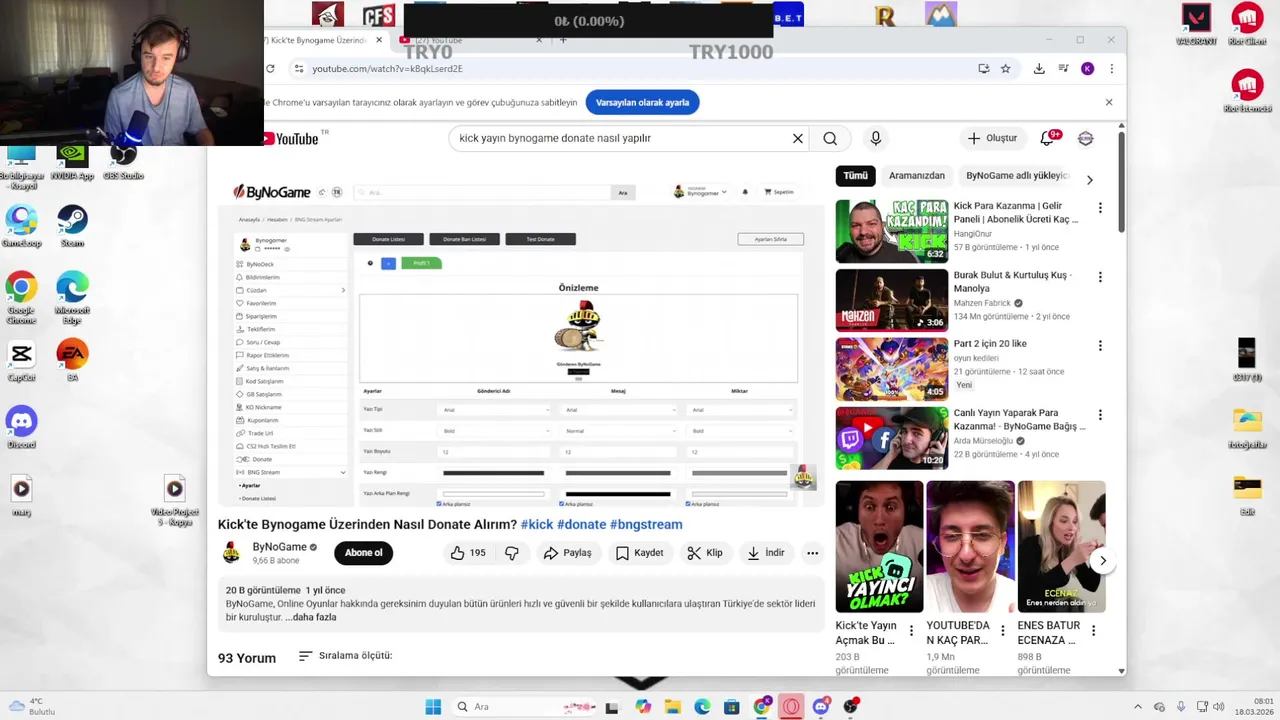1280x720 pixels.
Task: Open the ByNoGame channel name link
Action: point(279,547)
